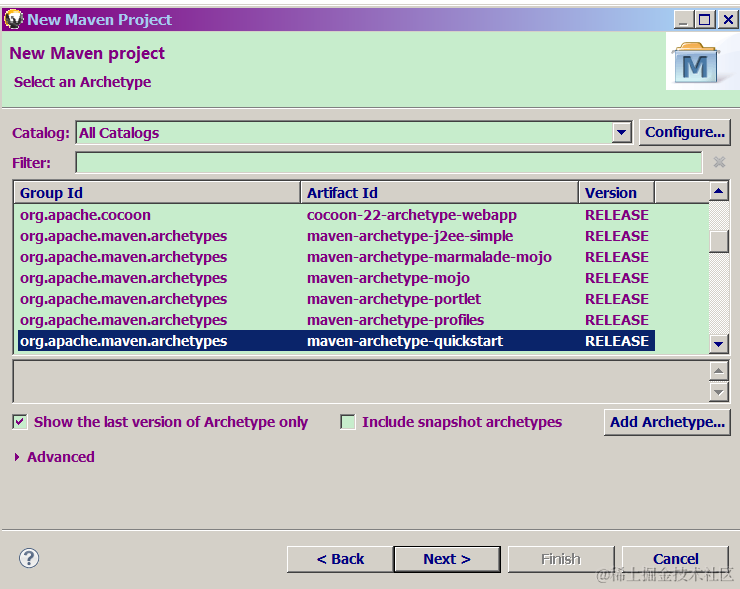Open the Catalog dropdown arrow
Image resolution: width=740 pixels, height=589 pixels.
[622, 133]
